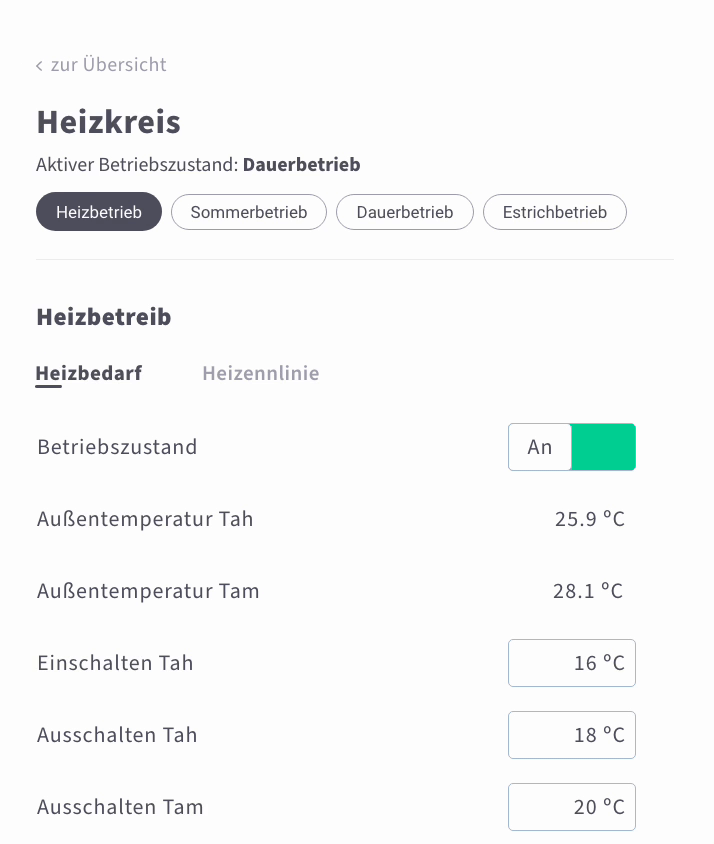The height and width of the screenshot is (844, 714).
Task: Toggle the Betriebszustand switch
Action: pyautogui.click(x=572, y=447)
